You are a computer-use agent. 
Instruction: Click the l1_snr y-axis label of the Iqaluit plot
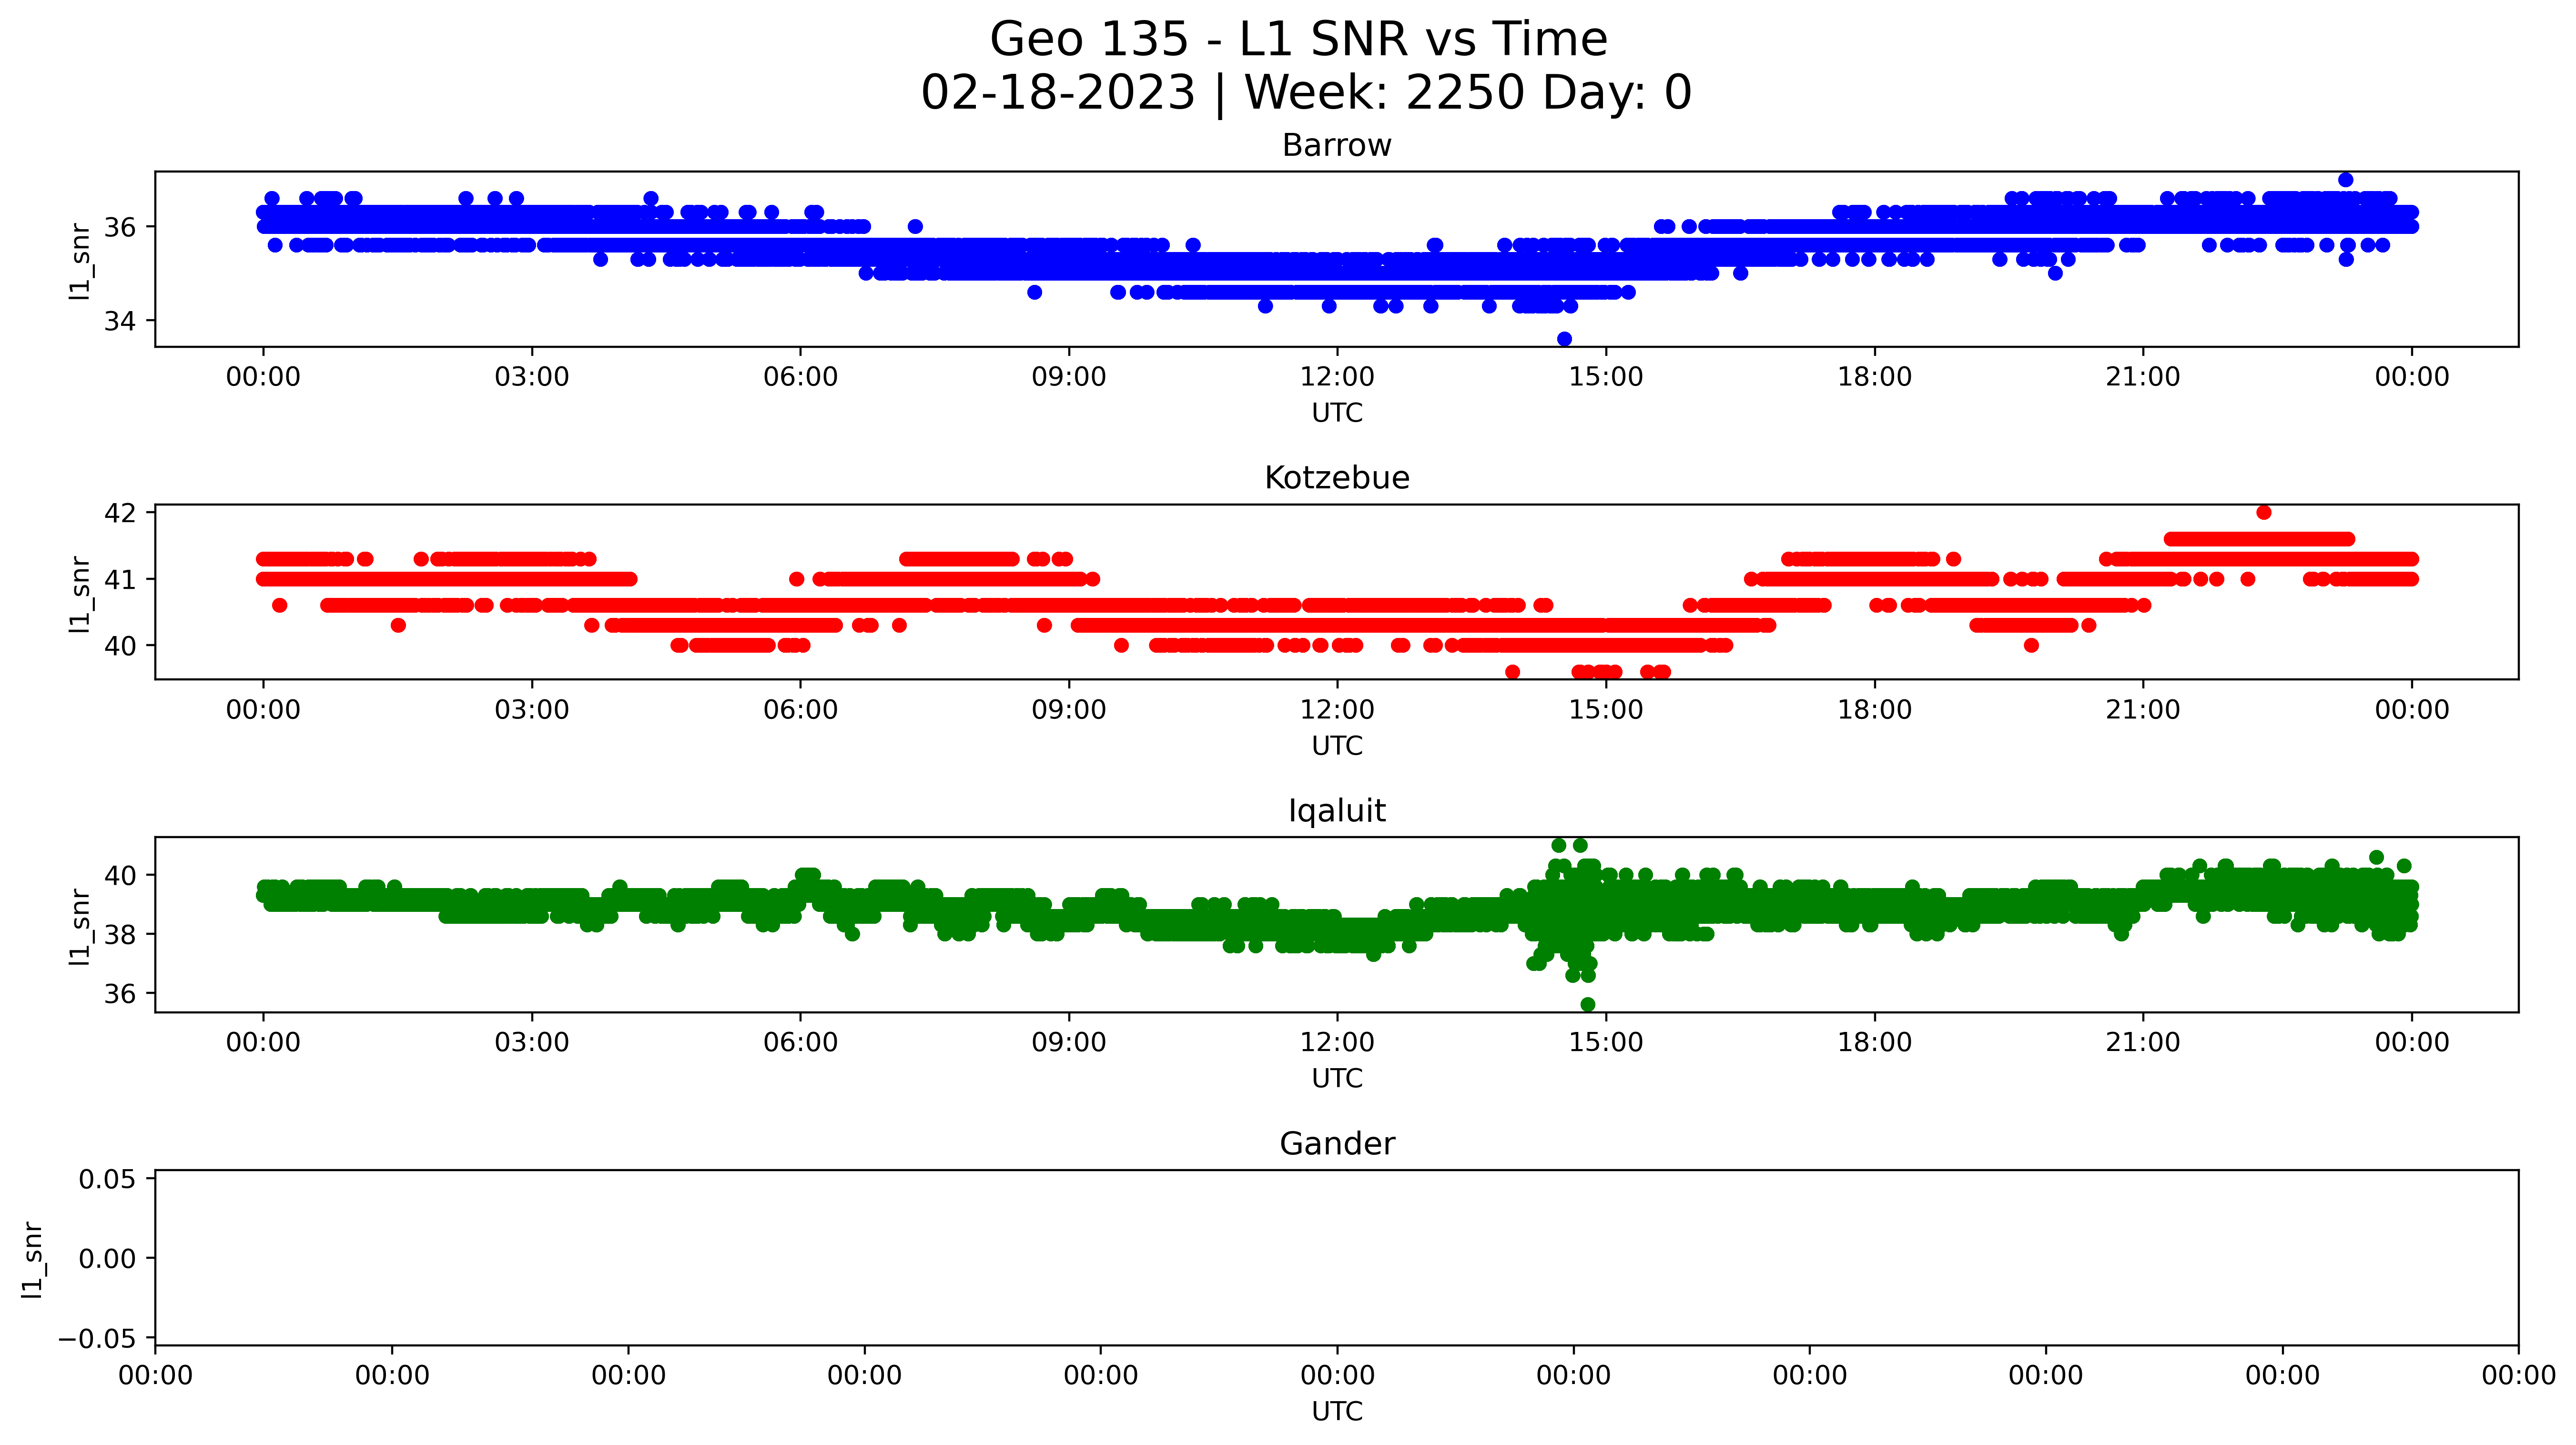click(x=80, y=926)
